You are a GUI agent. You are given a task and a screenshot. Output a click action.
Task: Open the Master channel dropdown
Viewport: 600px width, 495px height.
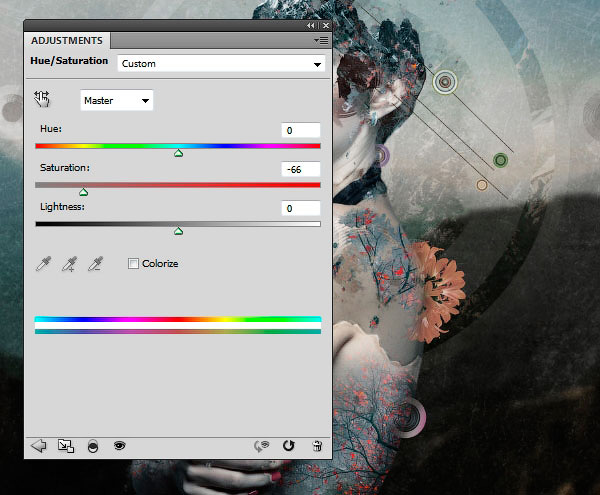[x=116, y=101]
